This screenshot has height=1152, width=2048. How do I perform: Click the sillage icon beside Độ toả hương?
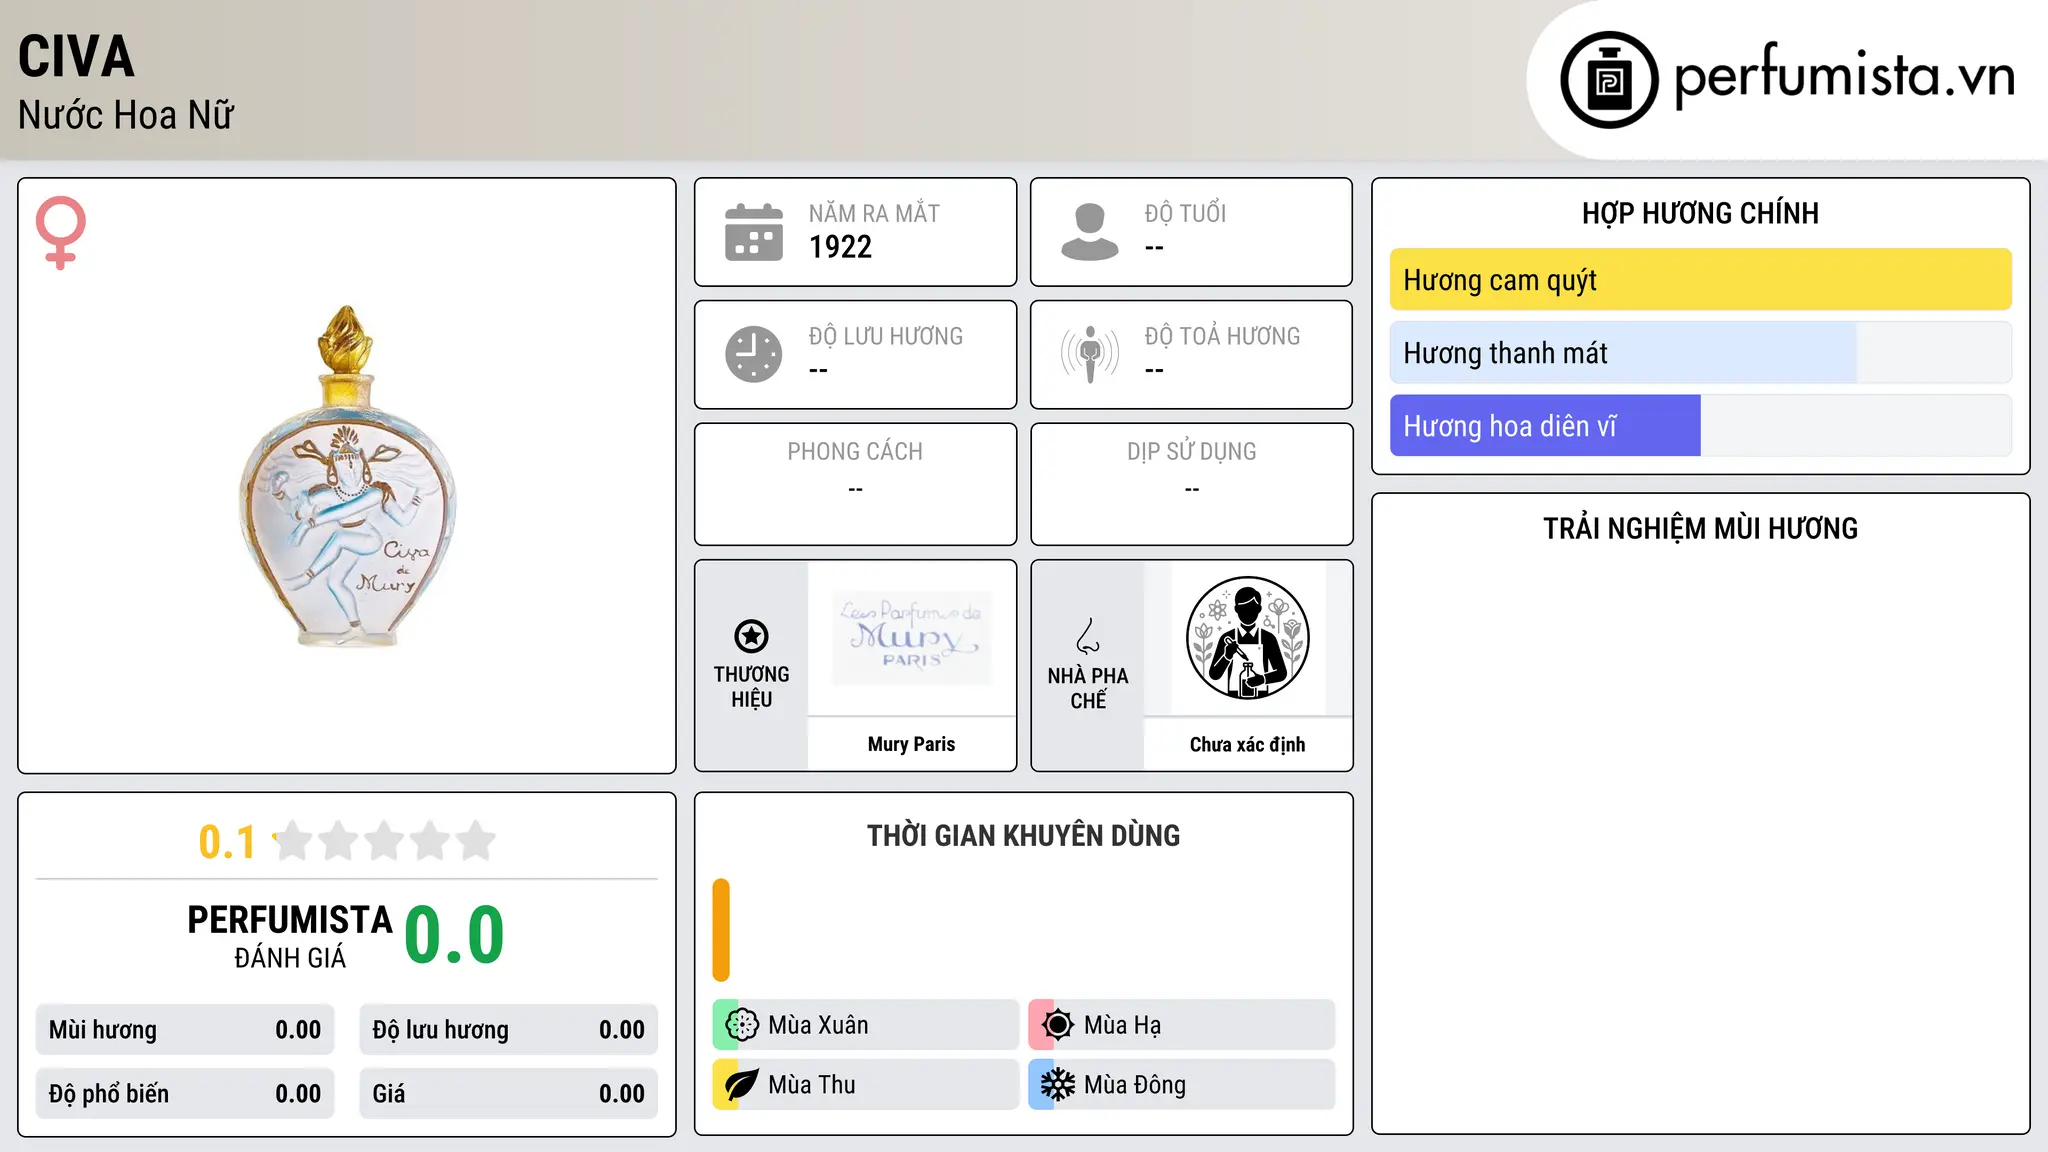click(x=1089, y=354)
